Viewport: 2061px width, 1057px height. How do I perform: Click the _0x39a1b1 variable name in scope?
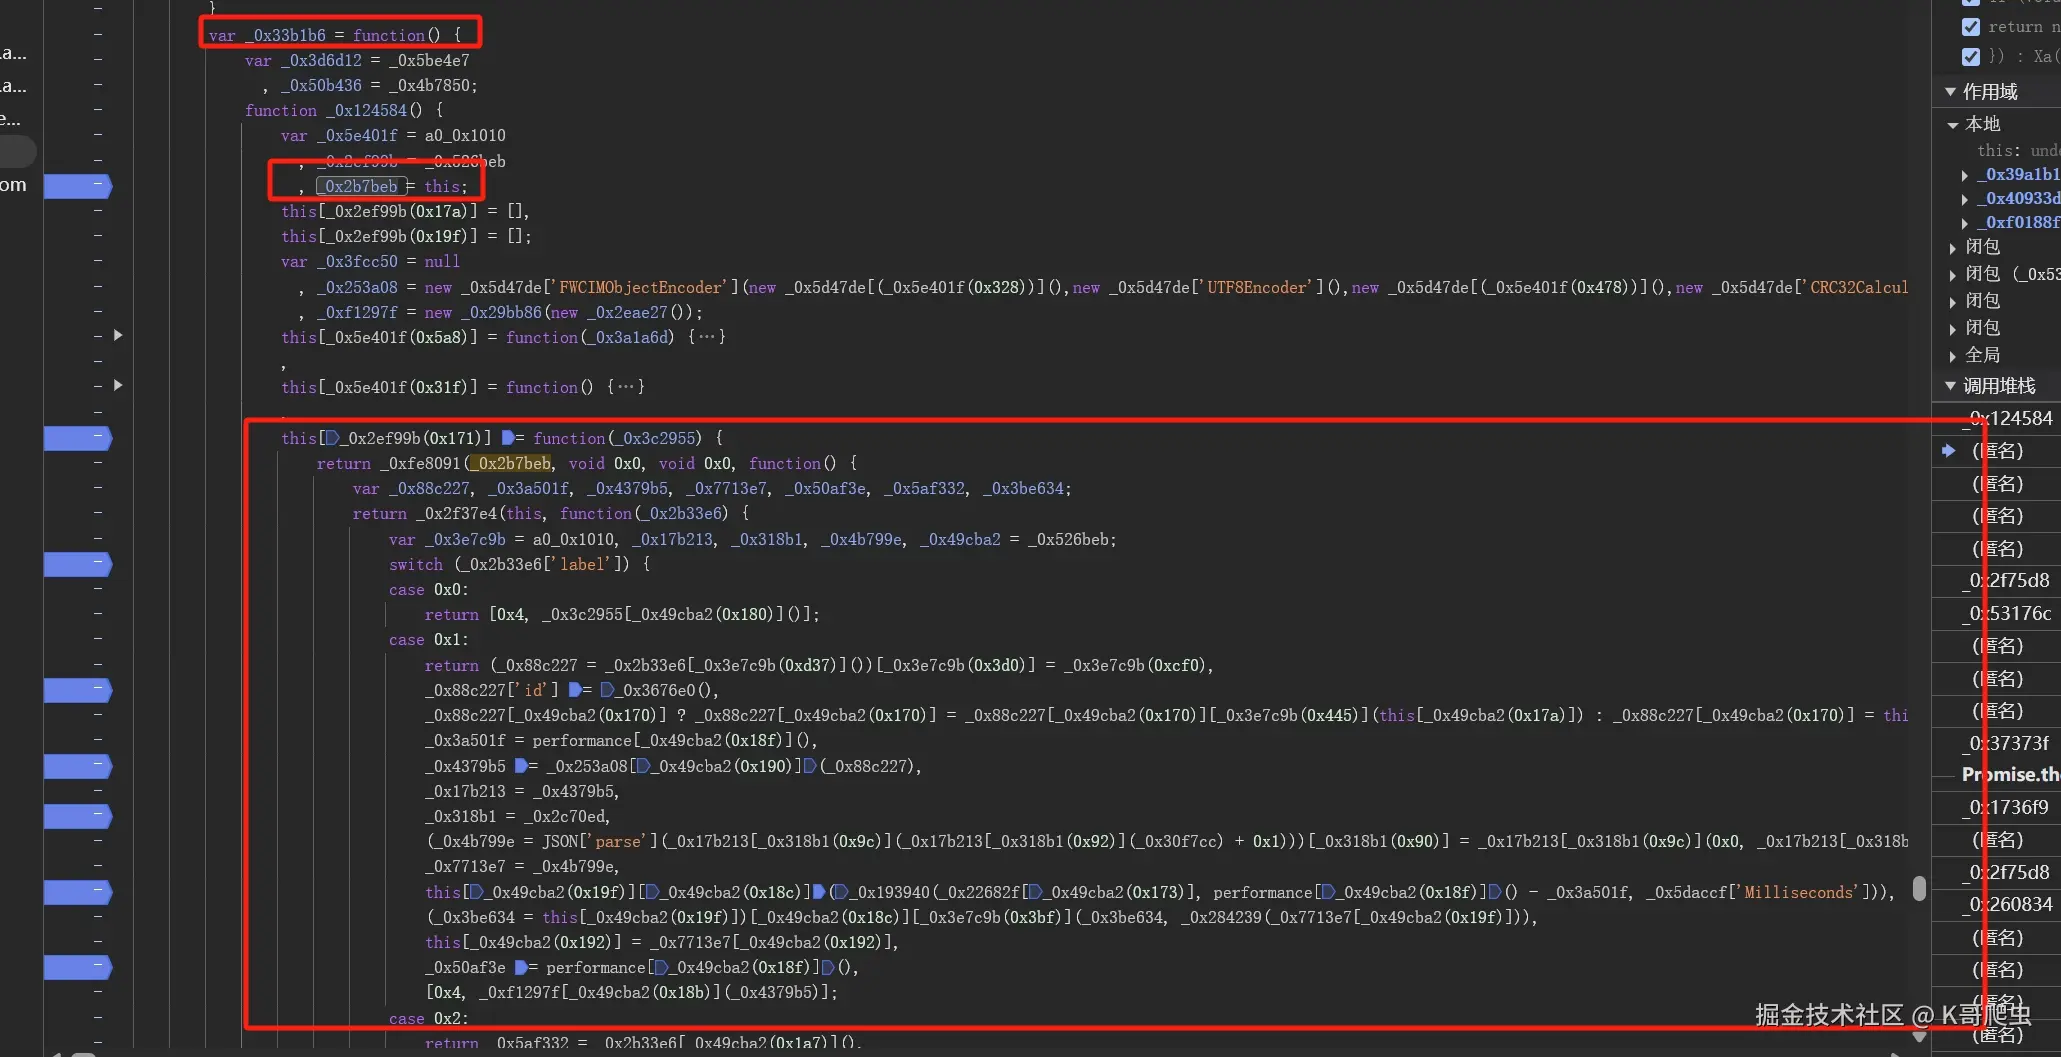pyautogui.click(x=2019, y=174)
